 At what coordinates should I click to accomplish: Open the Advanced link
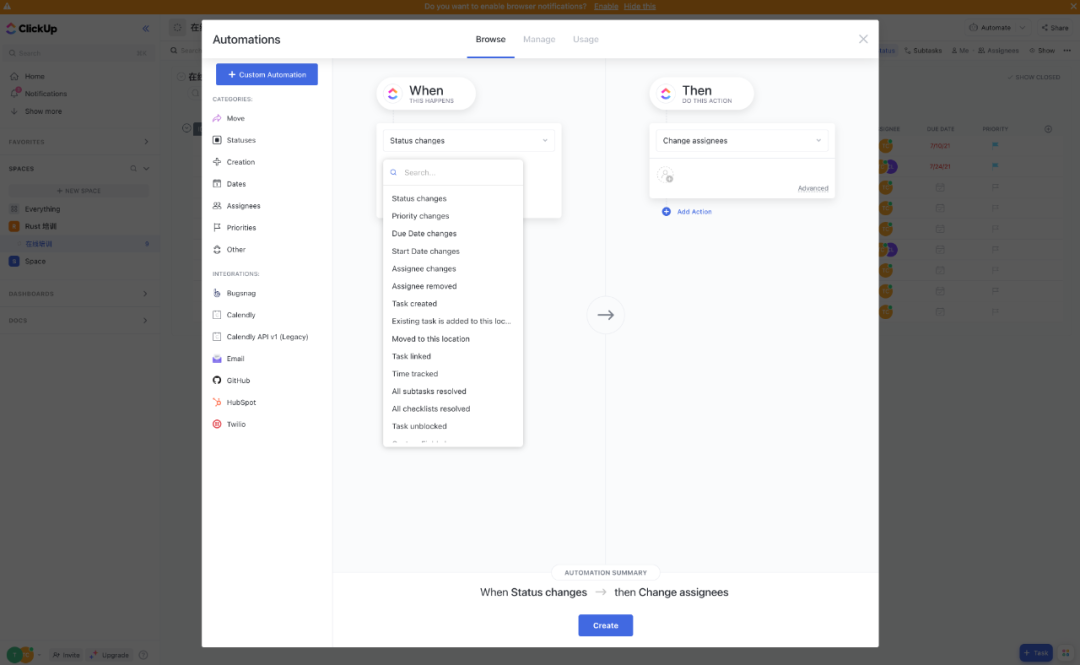click(x=812, y=188)
